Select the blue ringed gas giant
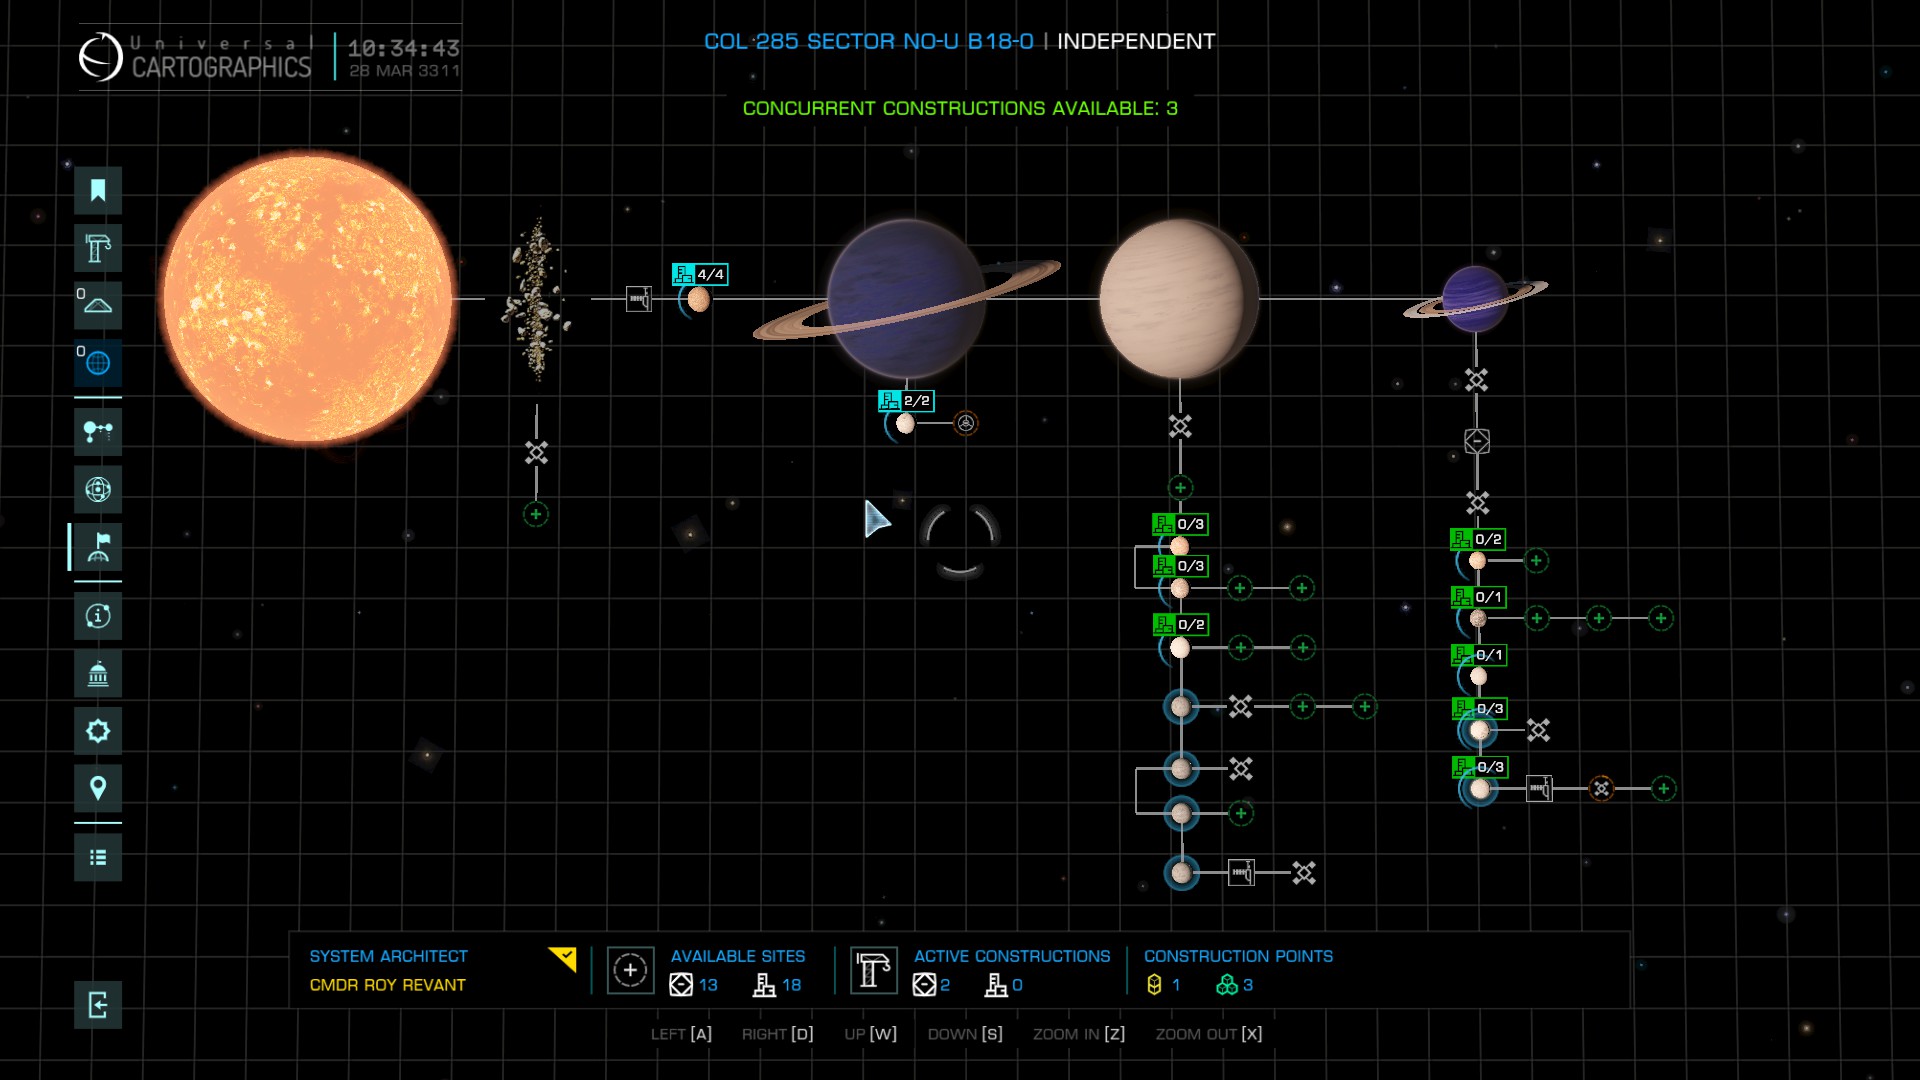The height and width of the screenshot is (1080, 1920). click(x=906, y=298)
